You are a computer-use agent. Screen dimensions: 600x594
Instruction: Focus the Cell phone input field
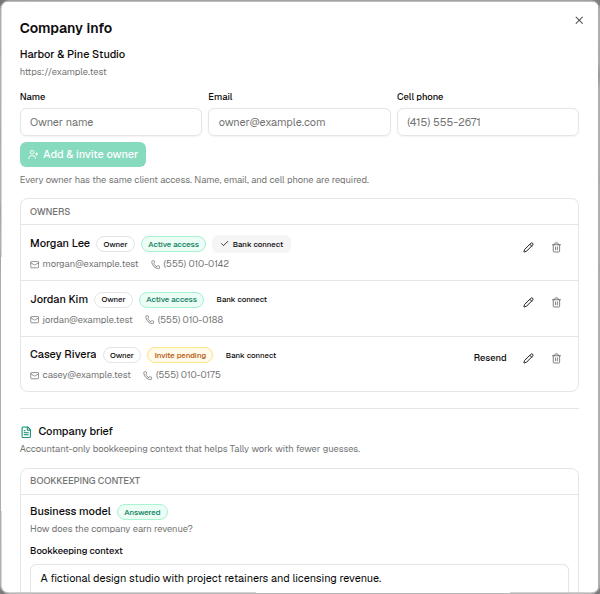coord(488,122)
